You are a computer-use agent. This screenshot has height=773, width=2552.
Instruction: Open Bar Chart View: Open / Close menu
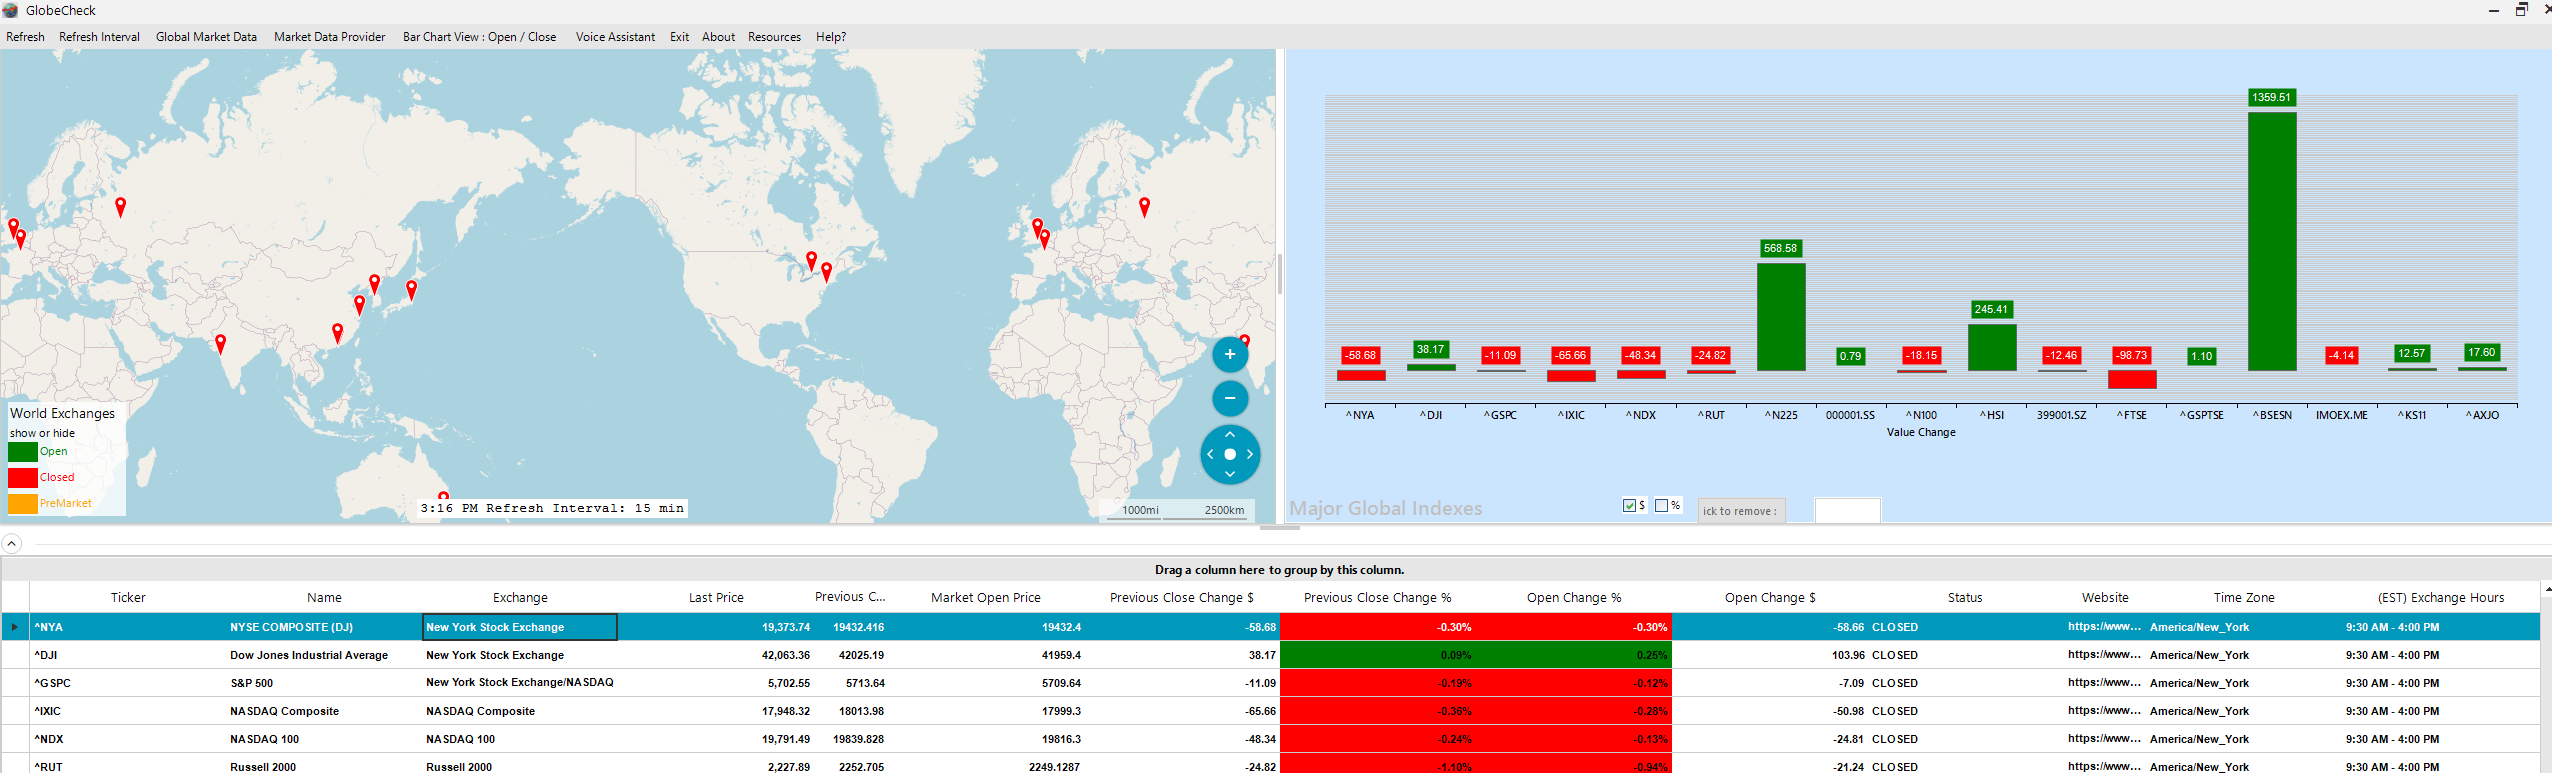click(x=479, y=37)
